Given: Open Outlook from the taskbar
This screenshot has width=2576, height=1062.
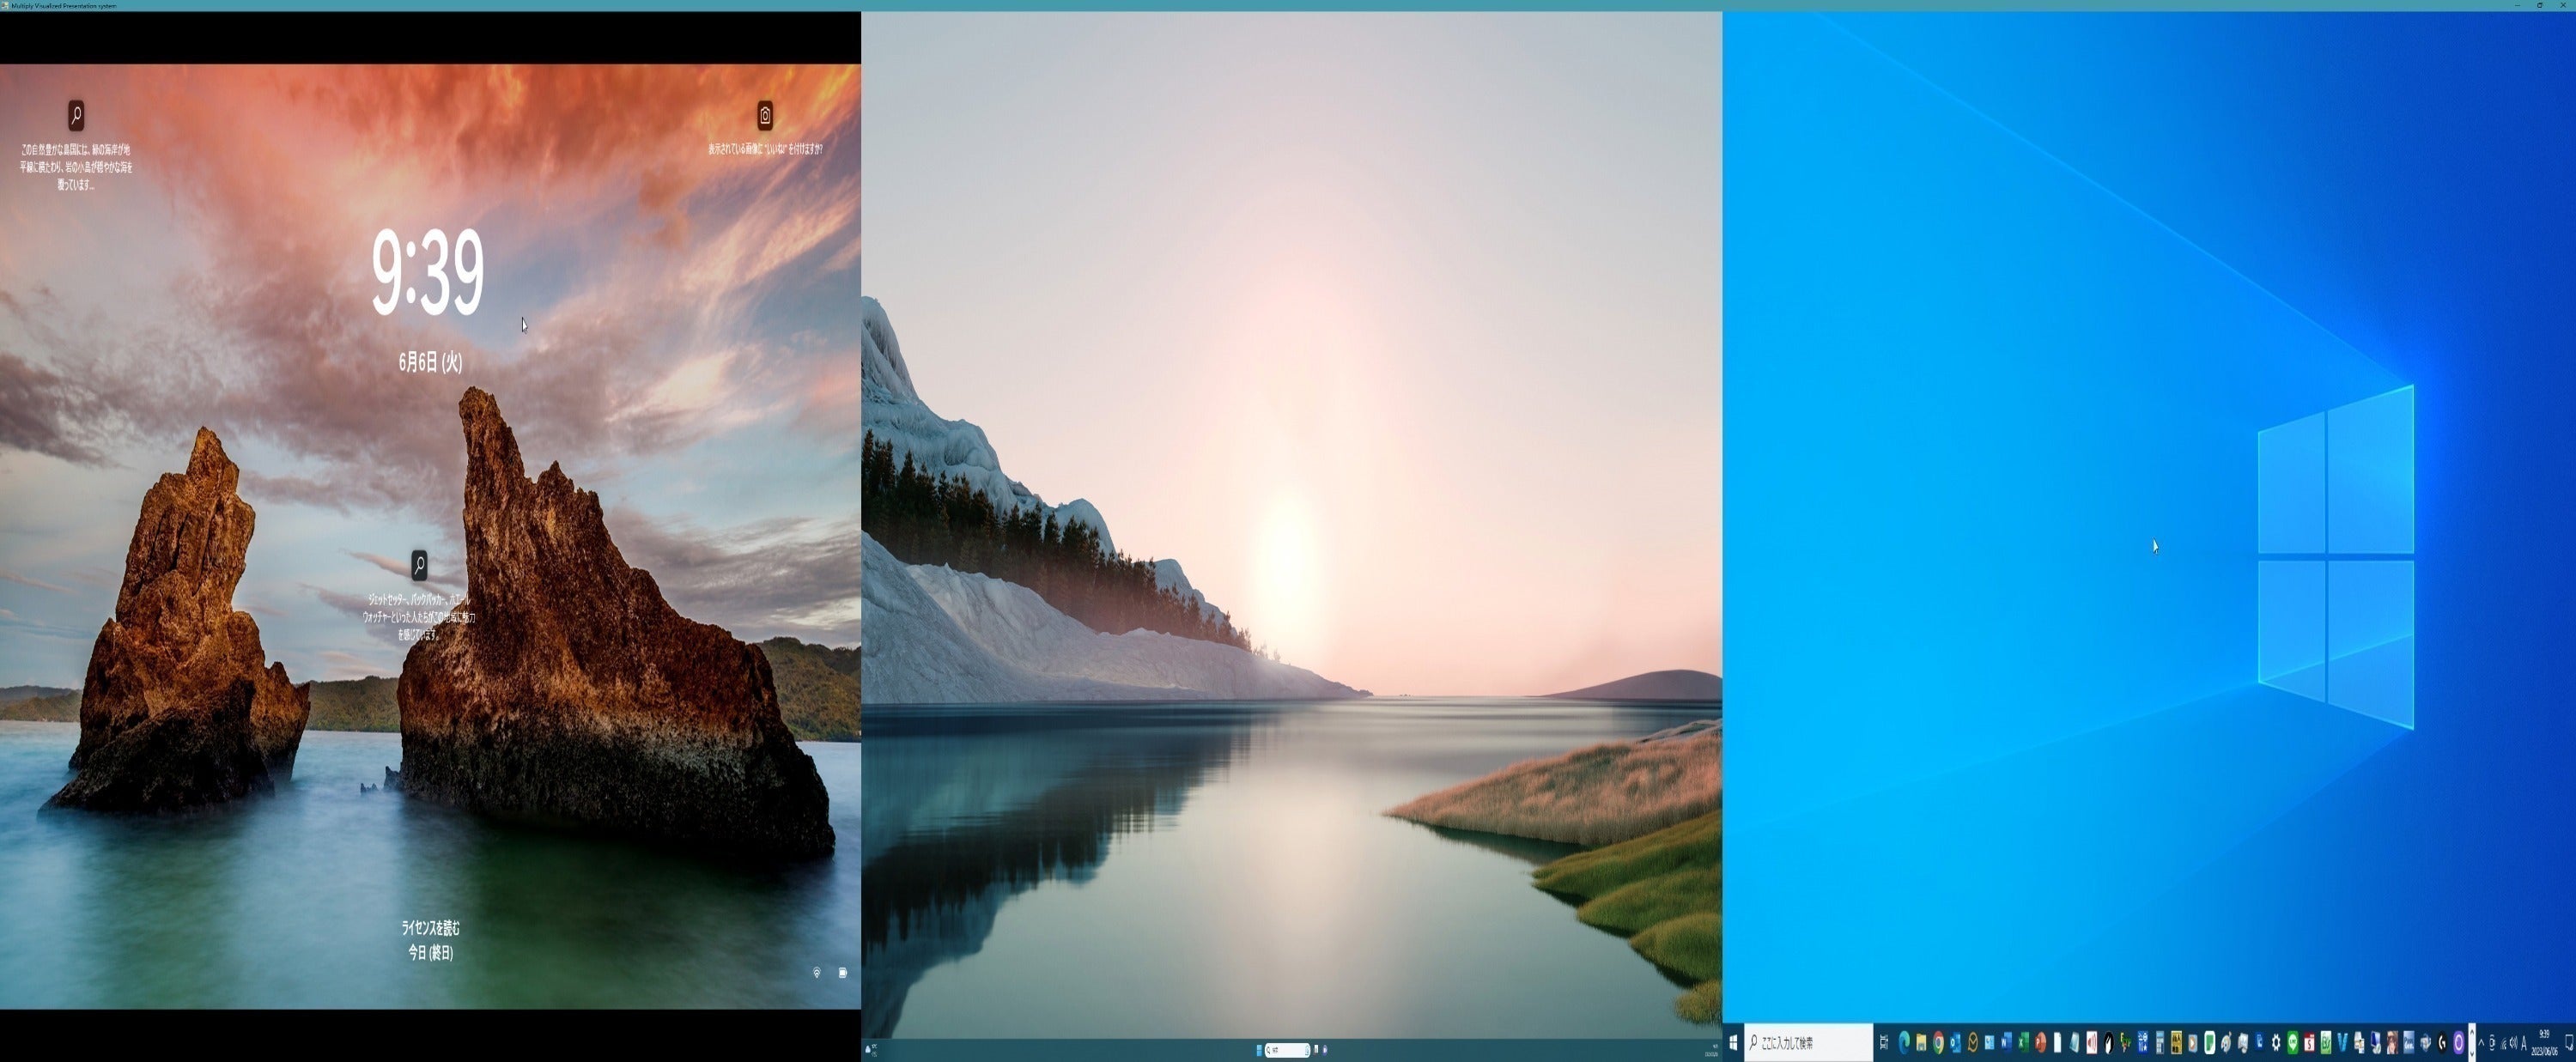Looking at the screenshot, I should pyautogui.click(x=1956, y=1043).
